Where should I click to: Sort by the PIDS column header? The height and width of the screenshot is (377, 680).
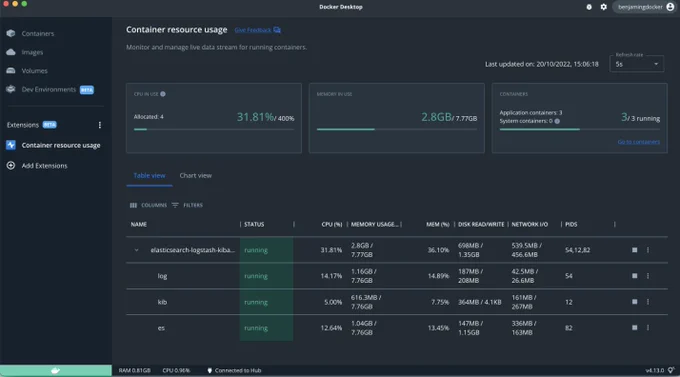click(x=571, y=224)
